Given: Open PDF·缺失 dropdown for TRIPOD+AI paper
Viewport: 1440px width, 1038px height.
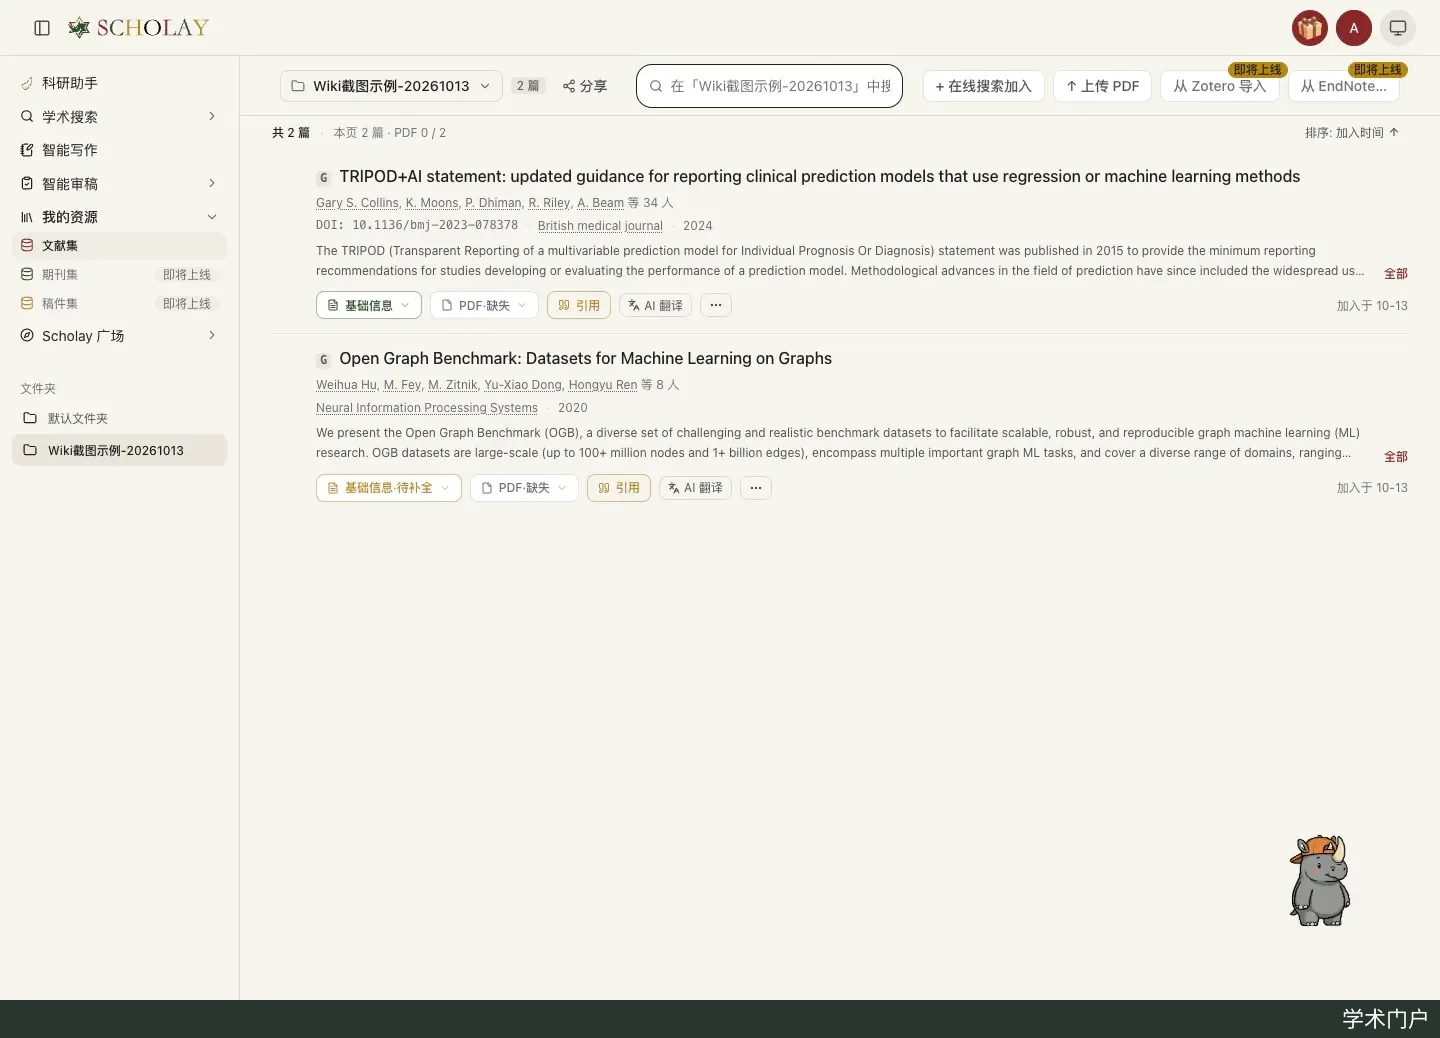Looking at the screenshot, I should (484, 305).
